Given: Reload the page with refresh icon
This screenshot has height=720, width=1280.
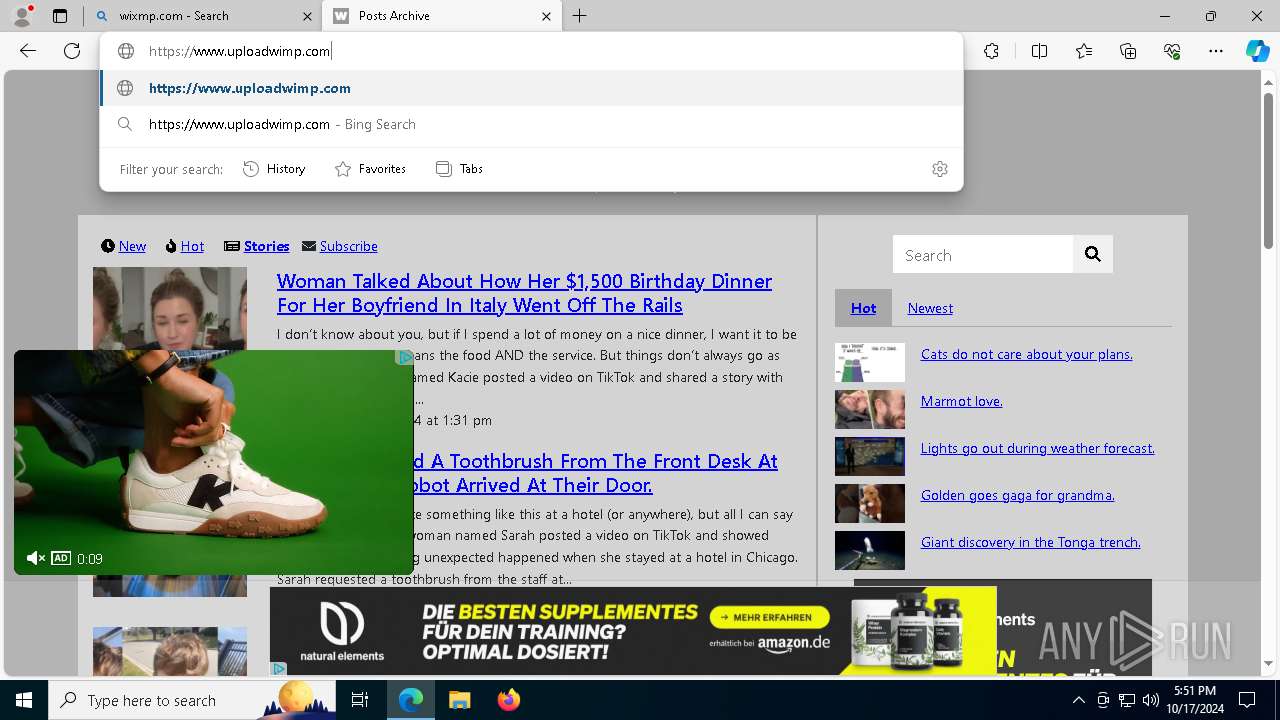Looking at the screenshot, I should 72,51.
